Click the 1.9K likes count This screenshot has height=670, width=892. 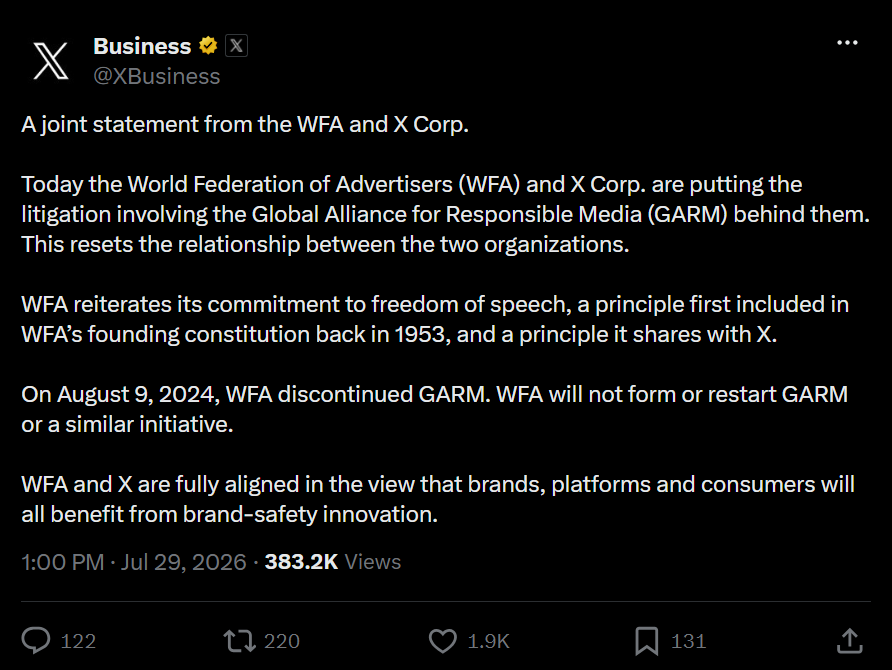488,641
